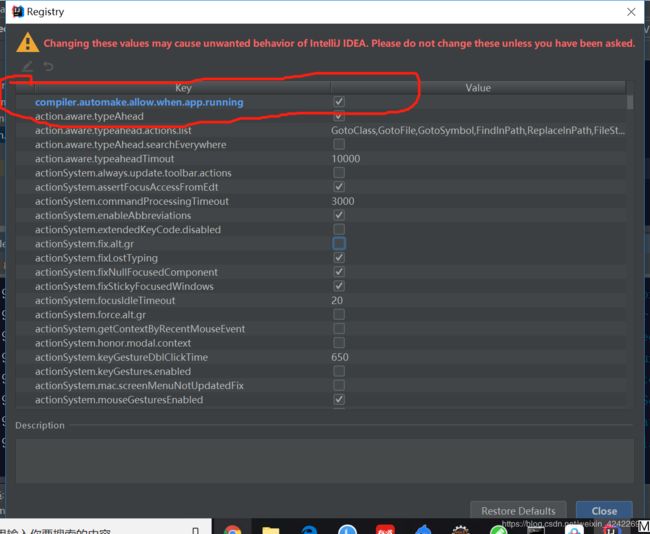This screenshot has width=650, height=534.
Task: Close the Registry dialog with X
Action: click(631, 12)
